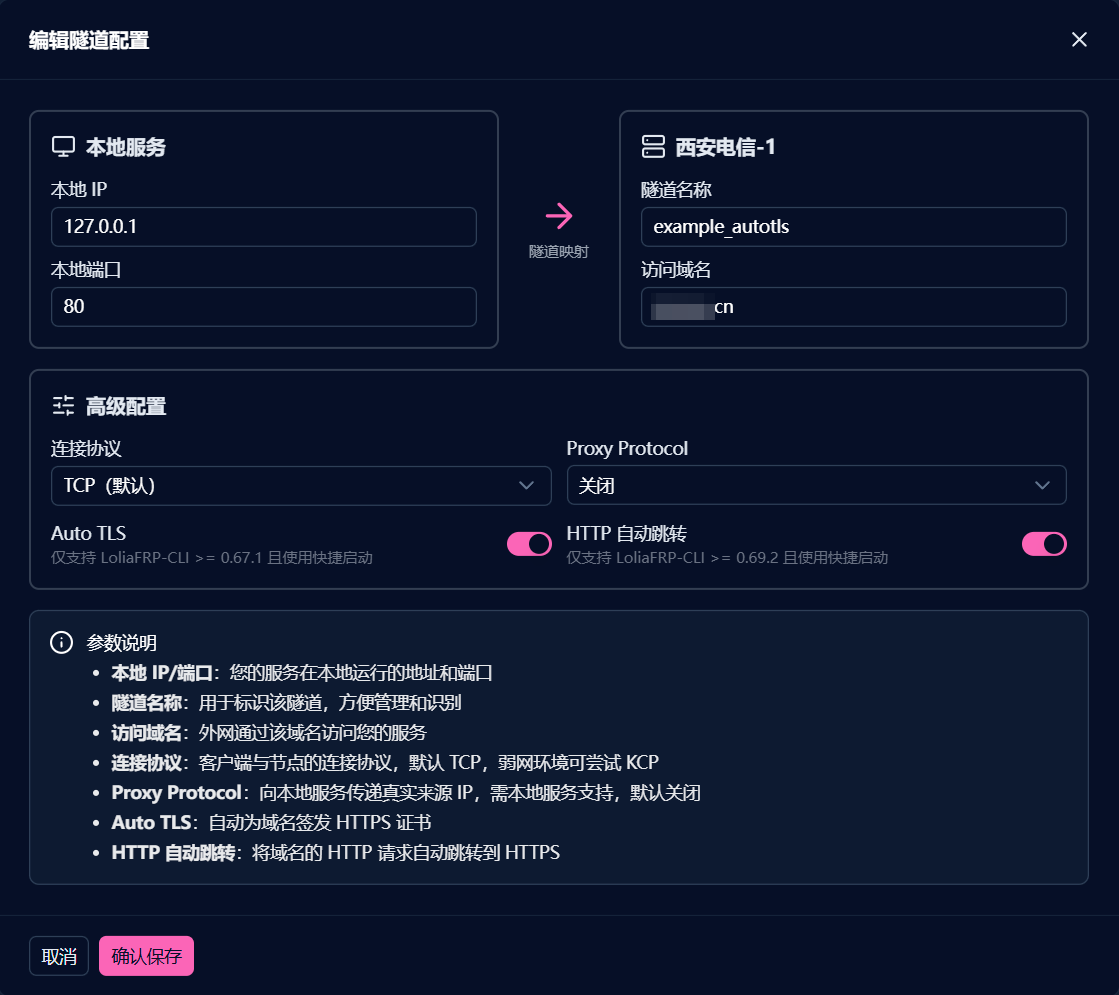This screenshot has height=995, width=1119.
Task: Click the HTTP 自动跳转 label
Action: click(627, 533)
